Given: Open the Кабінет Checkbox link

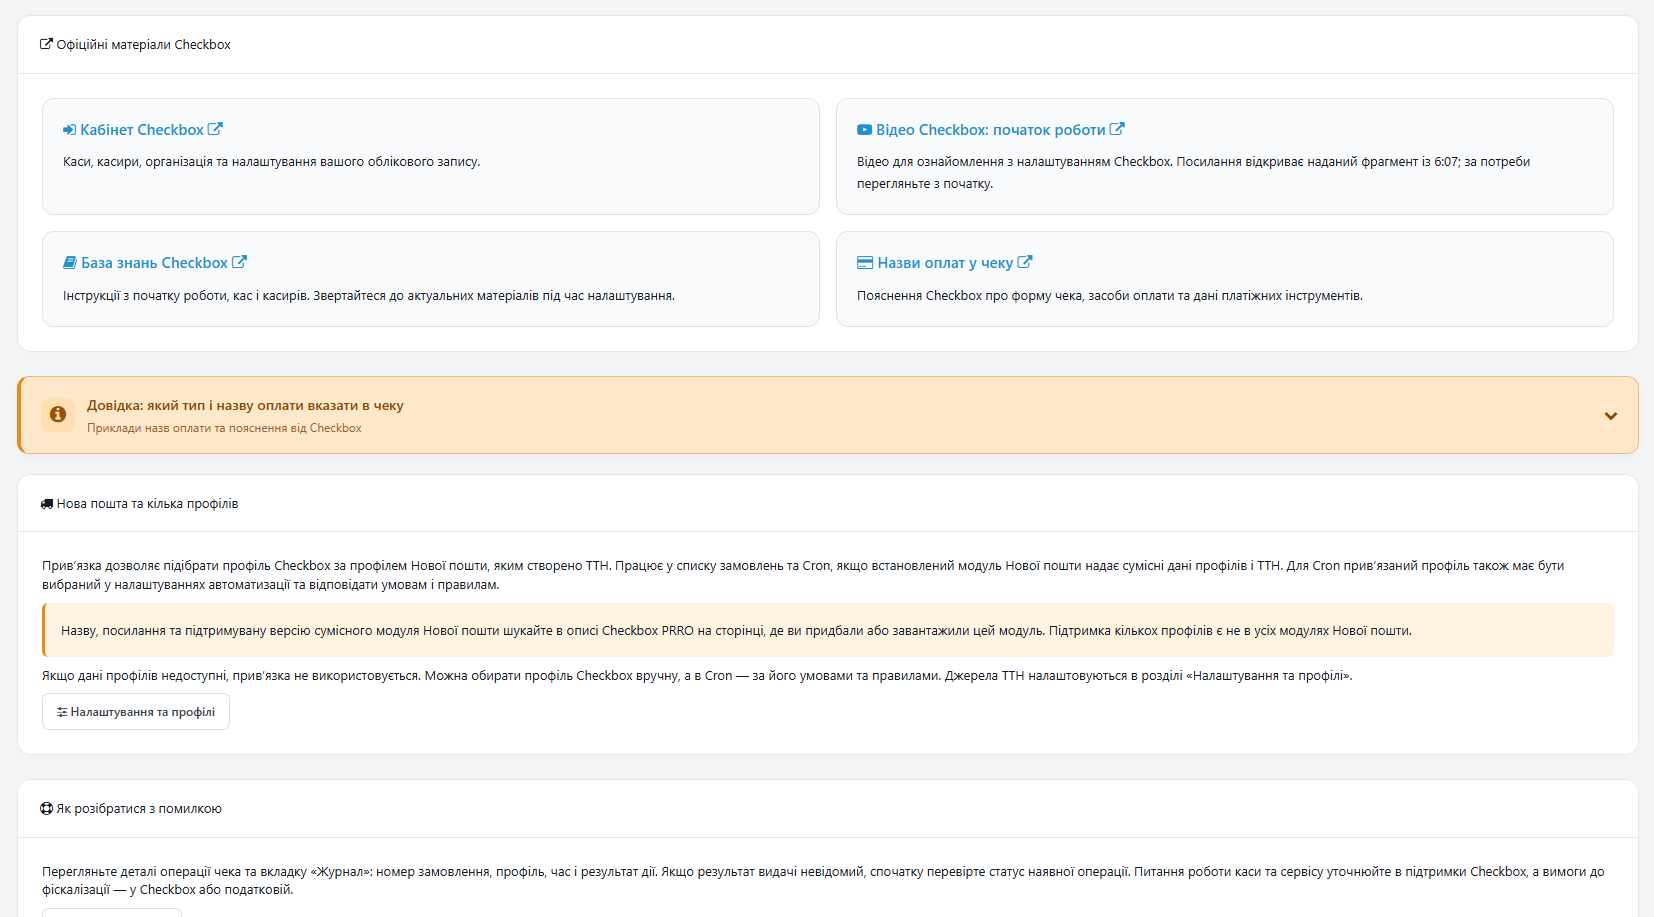Looking at the screenshot, I should click(x=143, y=130).
